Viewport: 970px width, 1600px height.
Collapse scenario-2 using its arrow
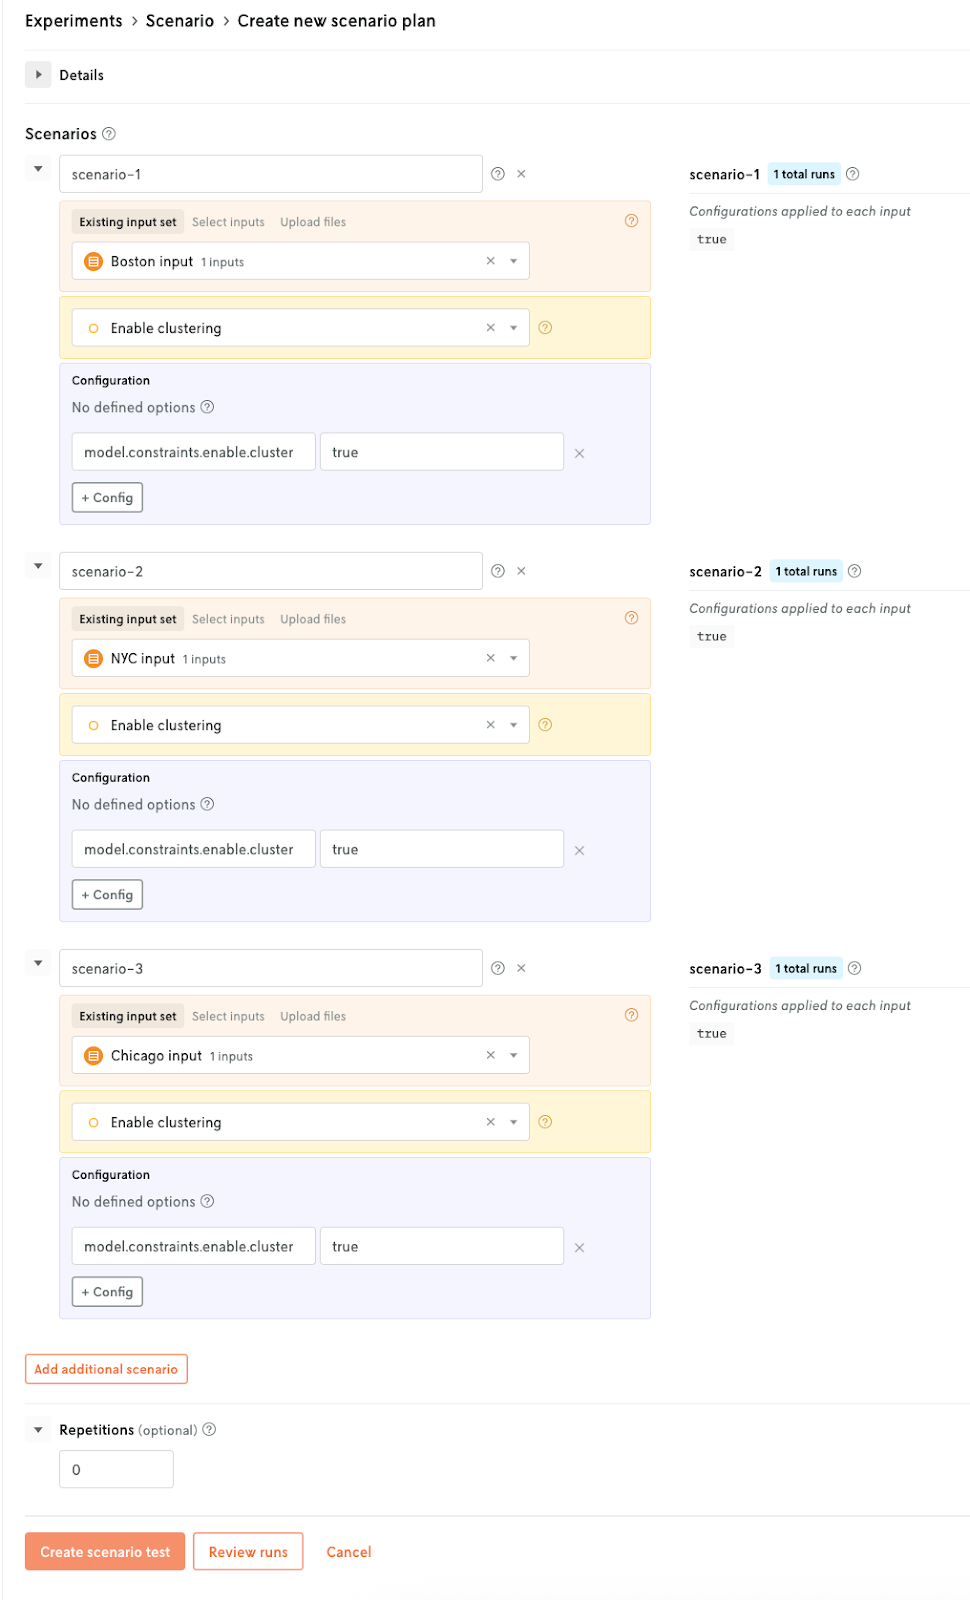tap(38, 566)
